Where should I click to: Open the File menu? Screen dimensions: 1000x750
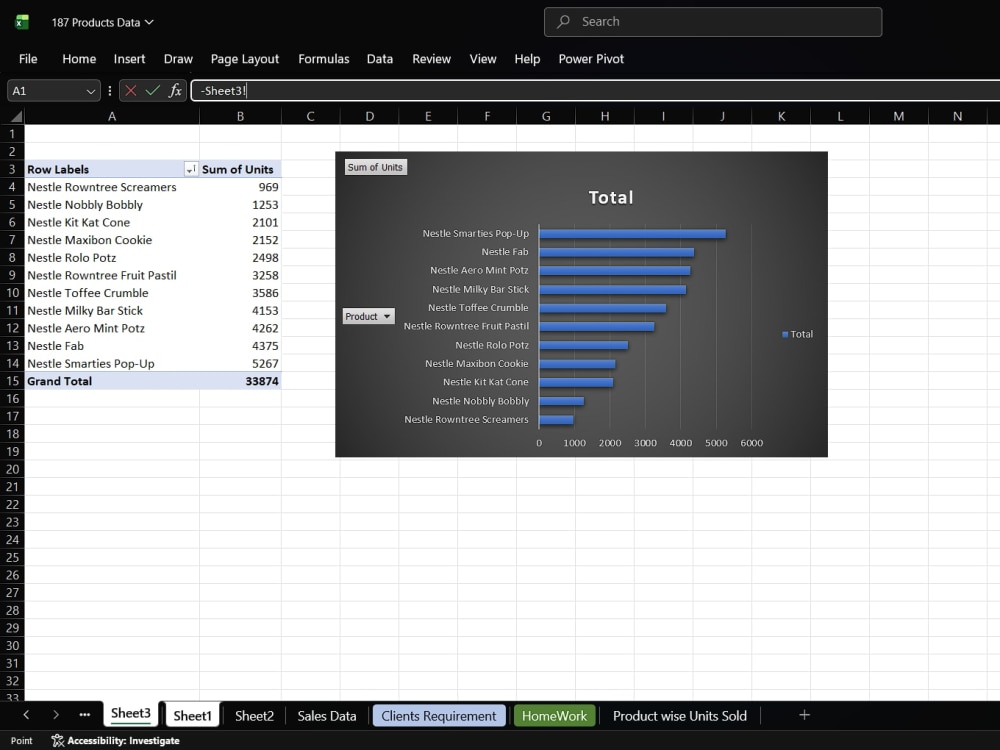[x=28, y=59]
